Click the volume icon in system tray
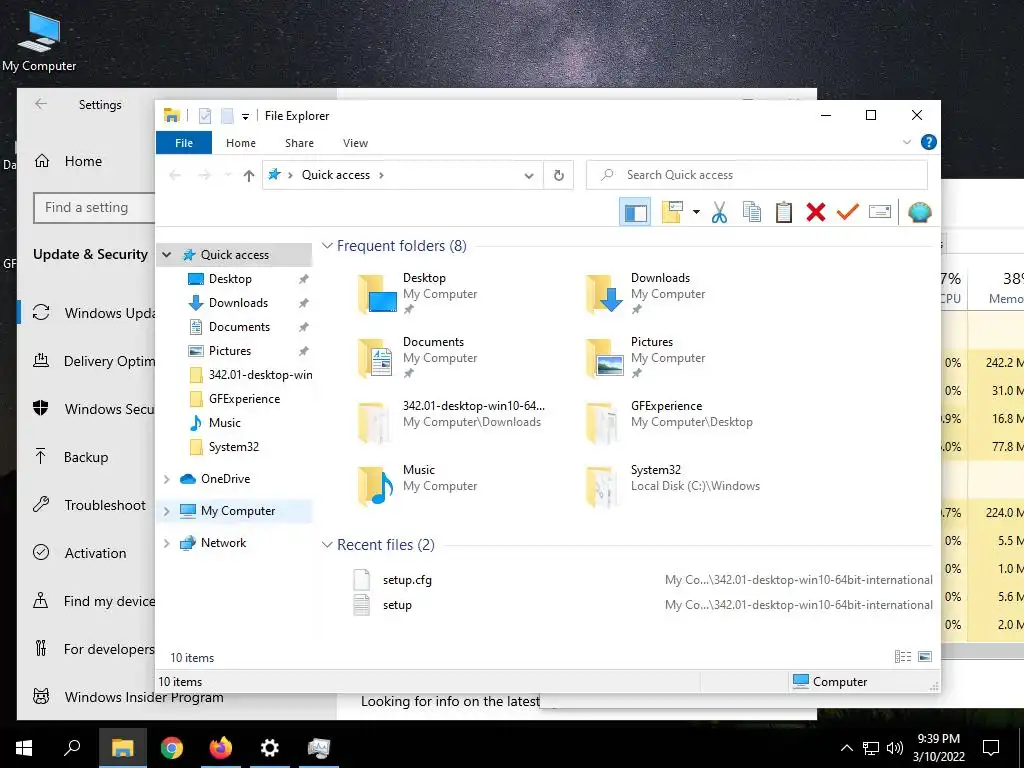This screenshot has width=1024, height=768. 895,748
